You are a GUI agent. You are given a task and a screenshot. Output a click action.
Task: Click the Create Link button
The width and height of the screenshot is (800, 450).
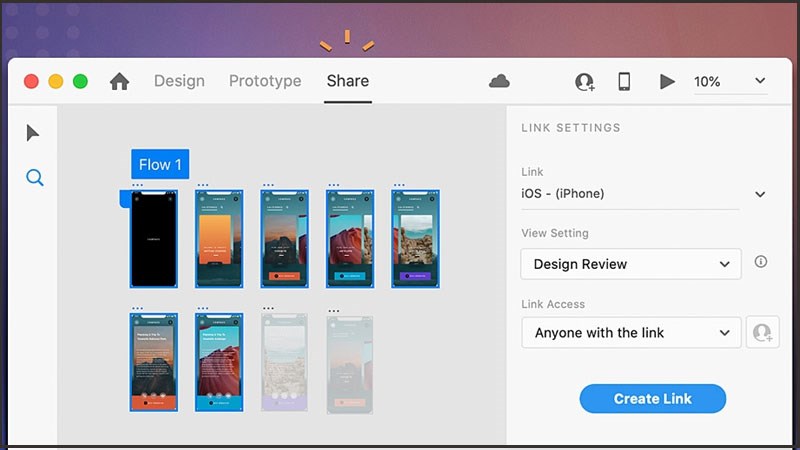pyautogui.click(x=653, y=398)
